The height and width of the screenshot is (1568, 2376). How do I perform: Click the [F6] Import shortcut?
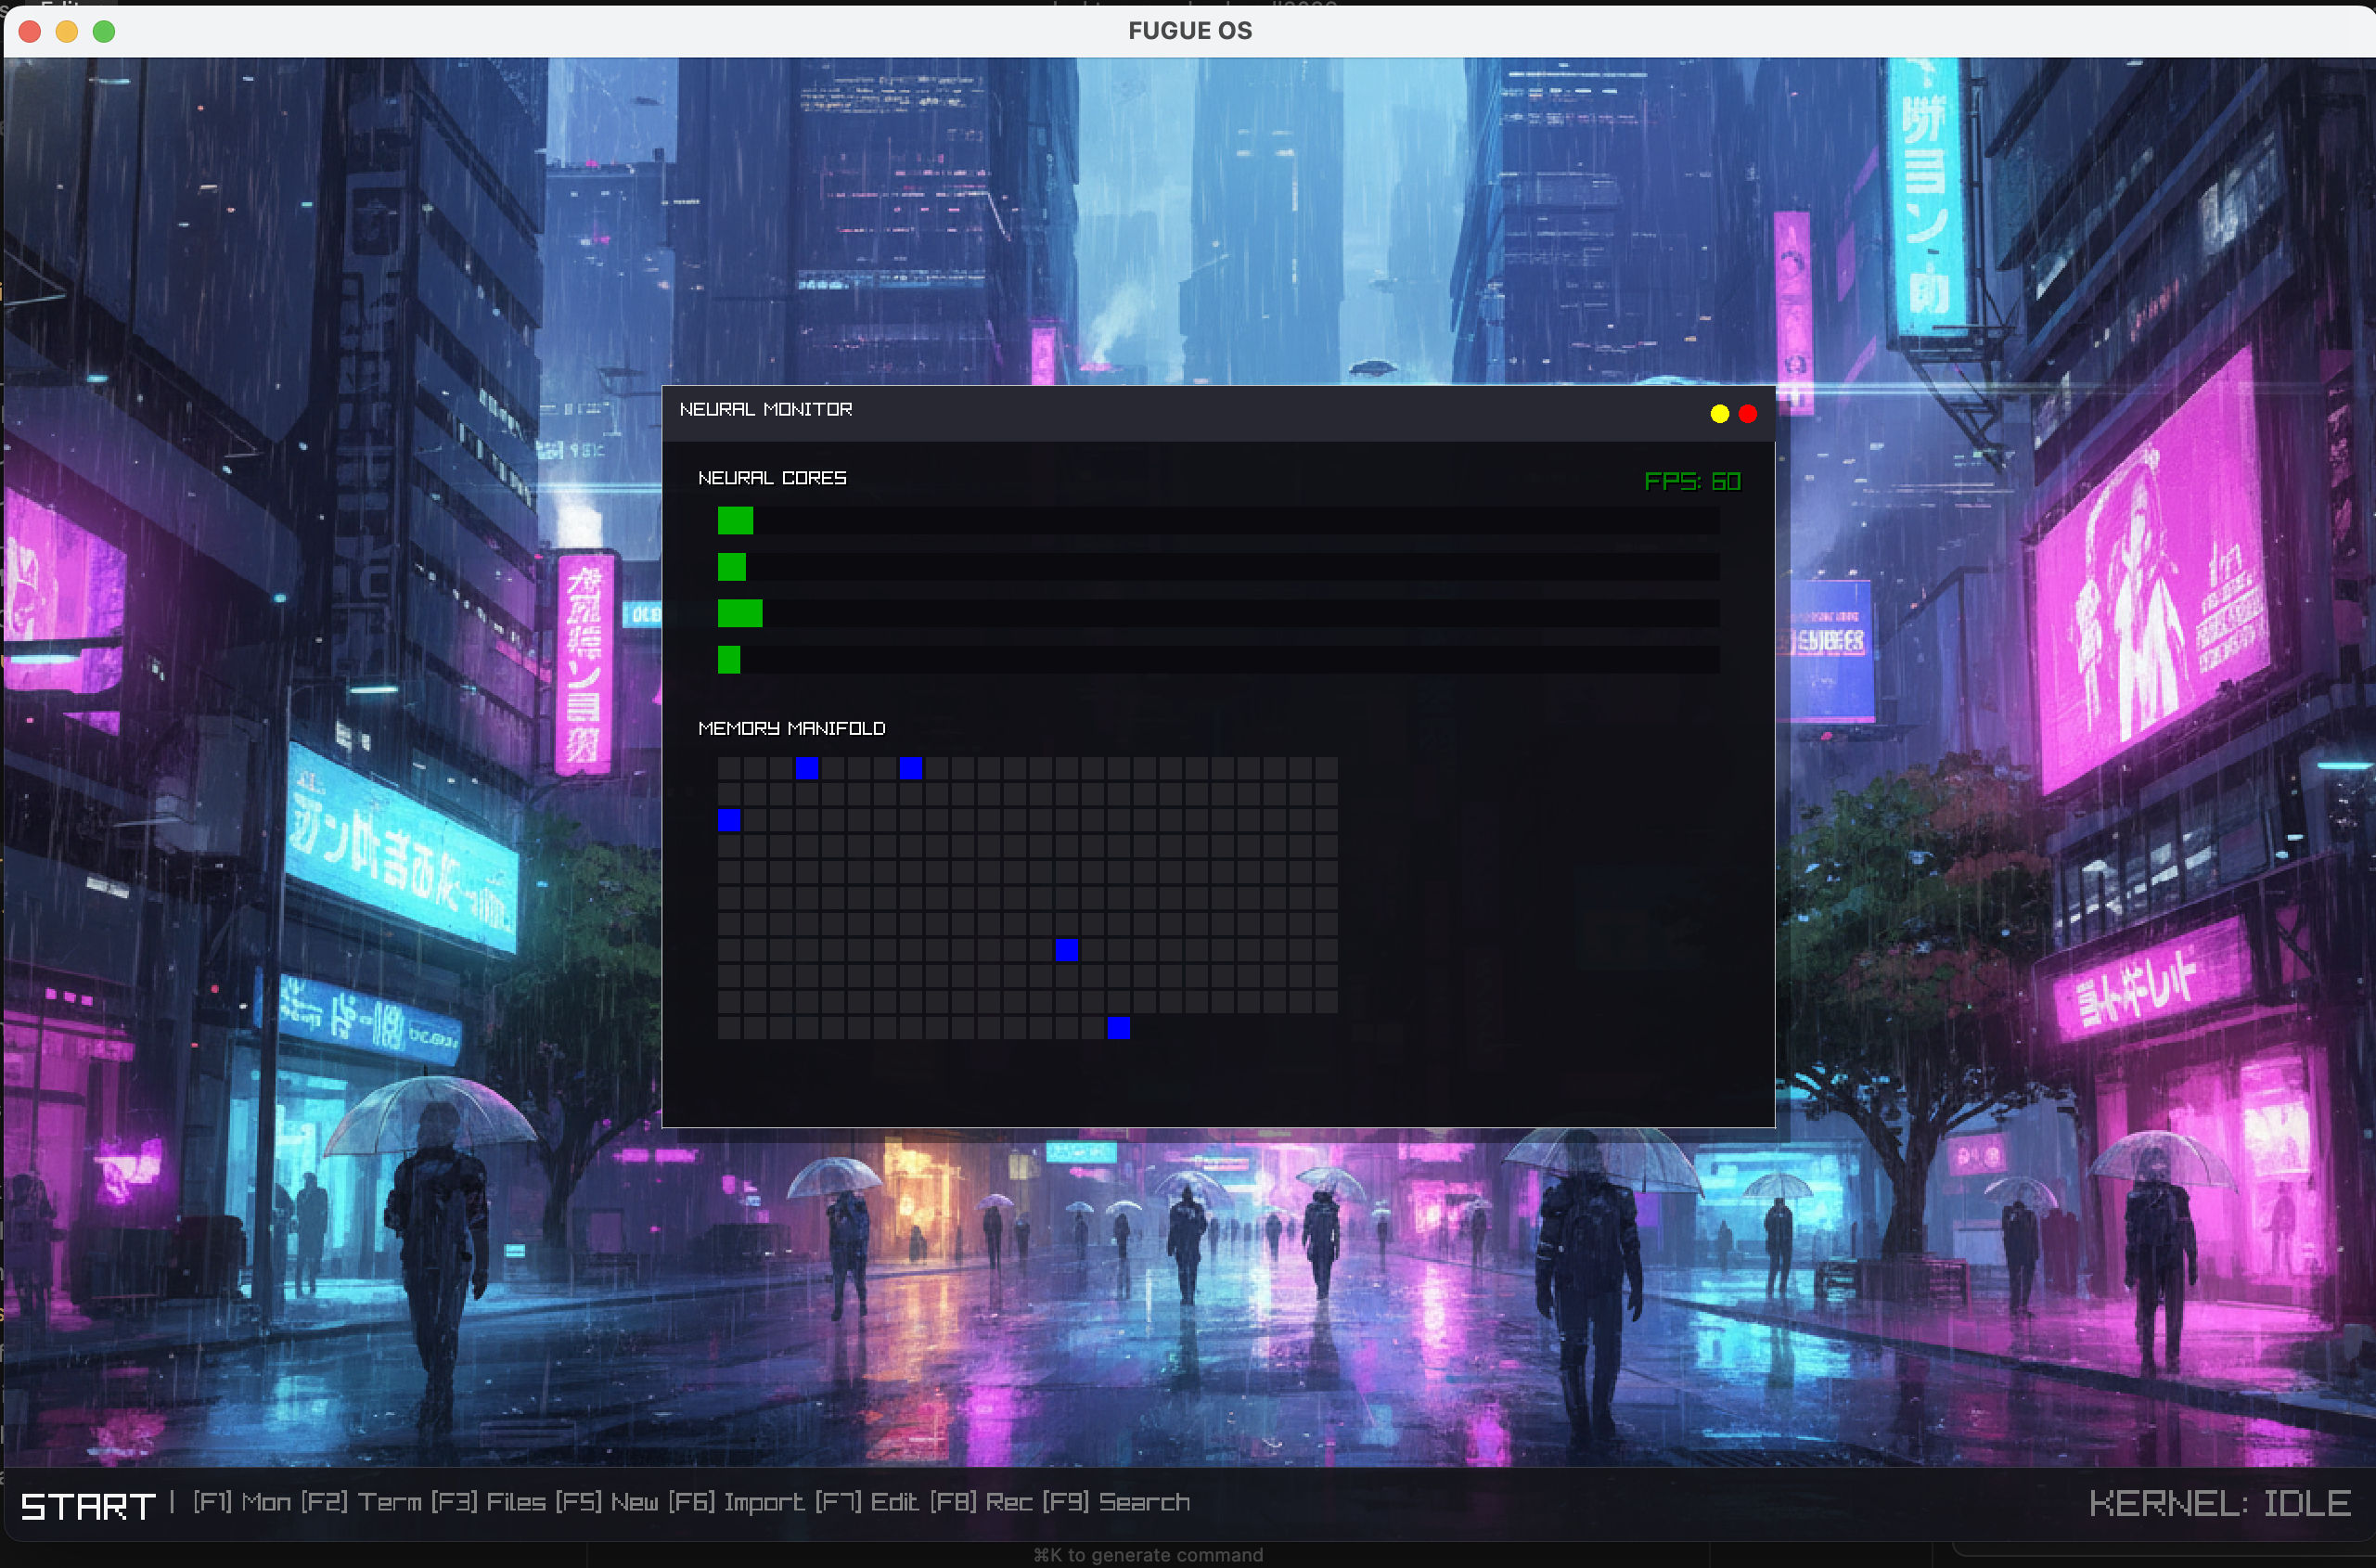click(736, 1502)
